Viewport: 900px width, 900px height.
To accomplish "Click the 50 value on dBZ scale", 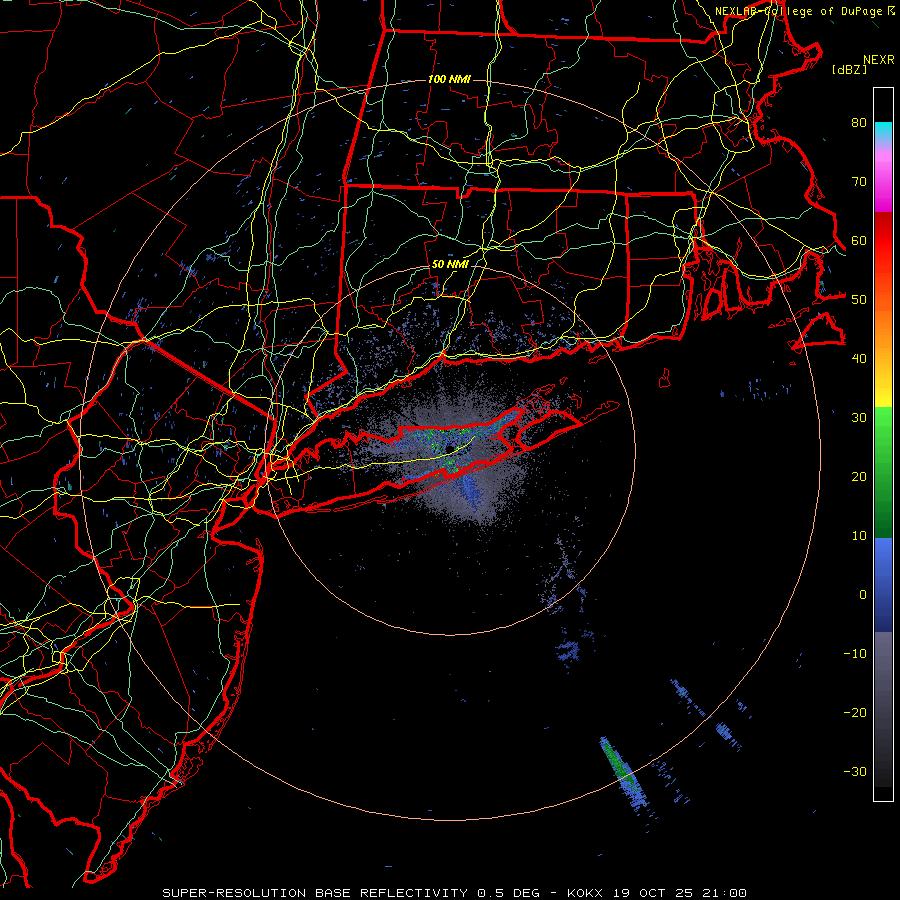I will coord(859,300).
